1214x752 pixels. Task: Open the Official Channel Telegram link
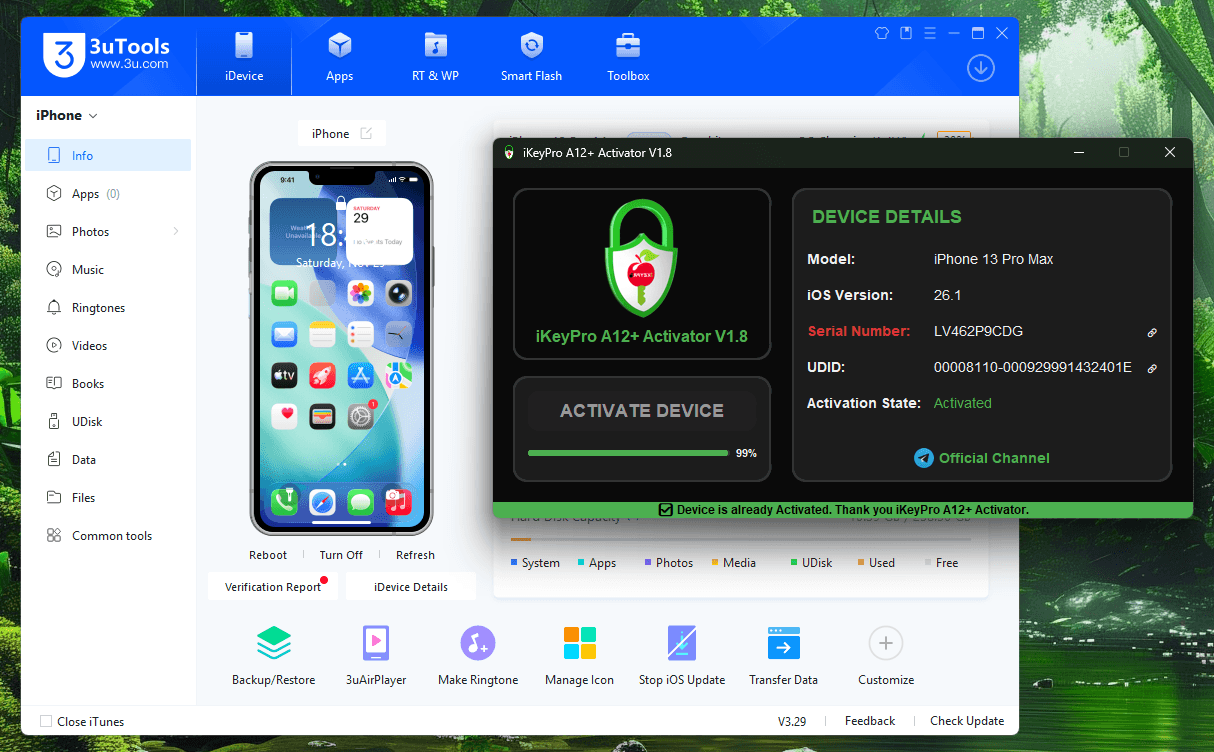[x=982, y=458]
